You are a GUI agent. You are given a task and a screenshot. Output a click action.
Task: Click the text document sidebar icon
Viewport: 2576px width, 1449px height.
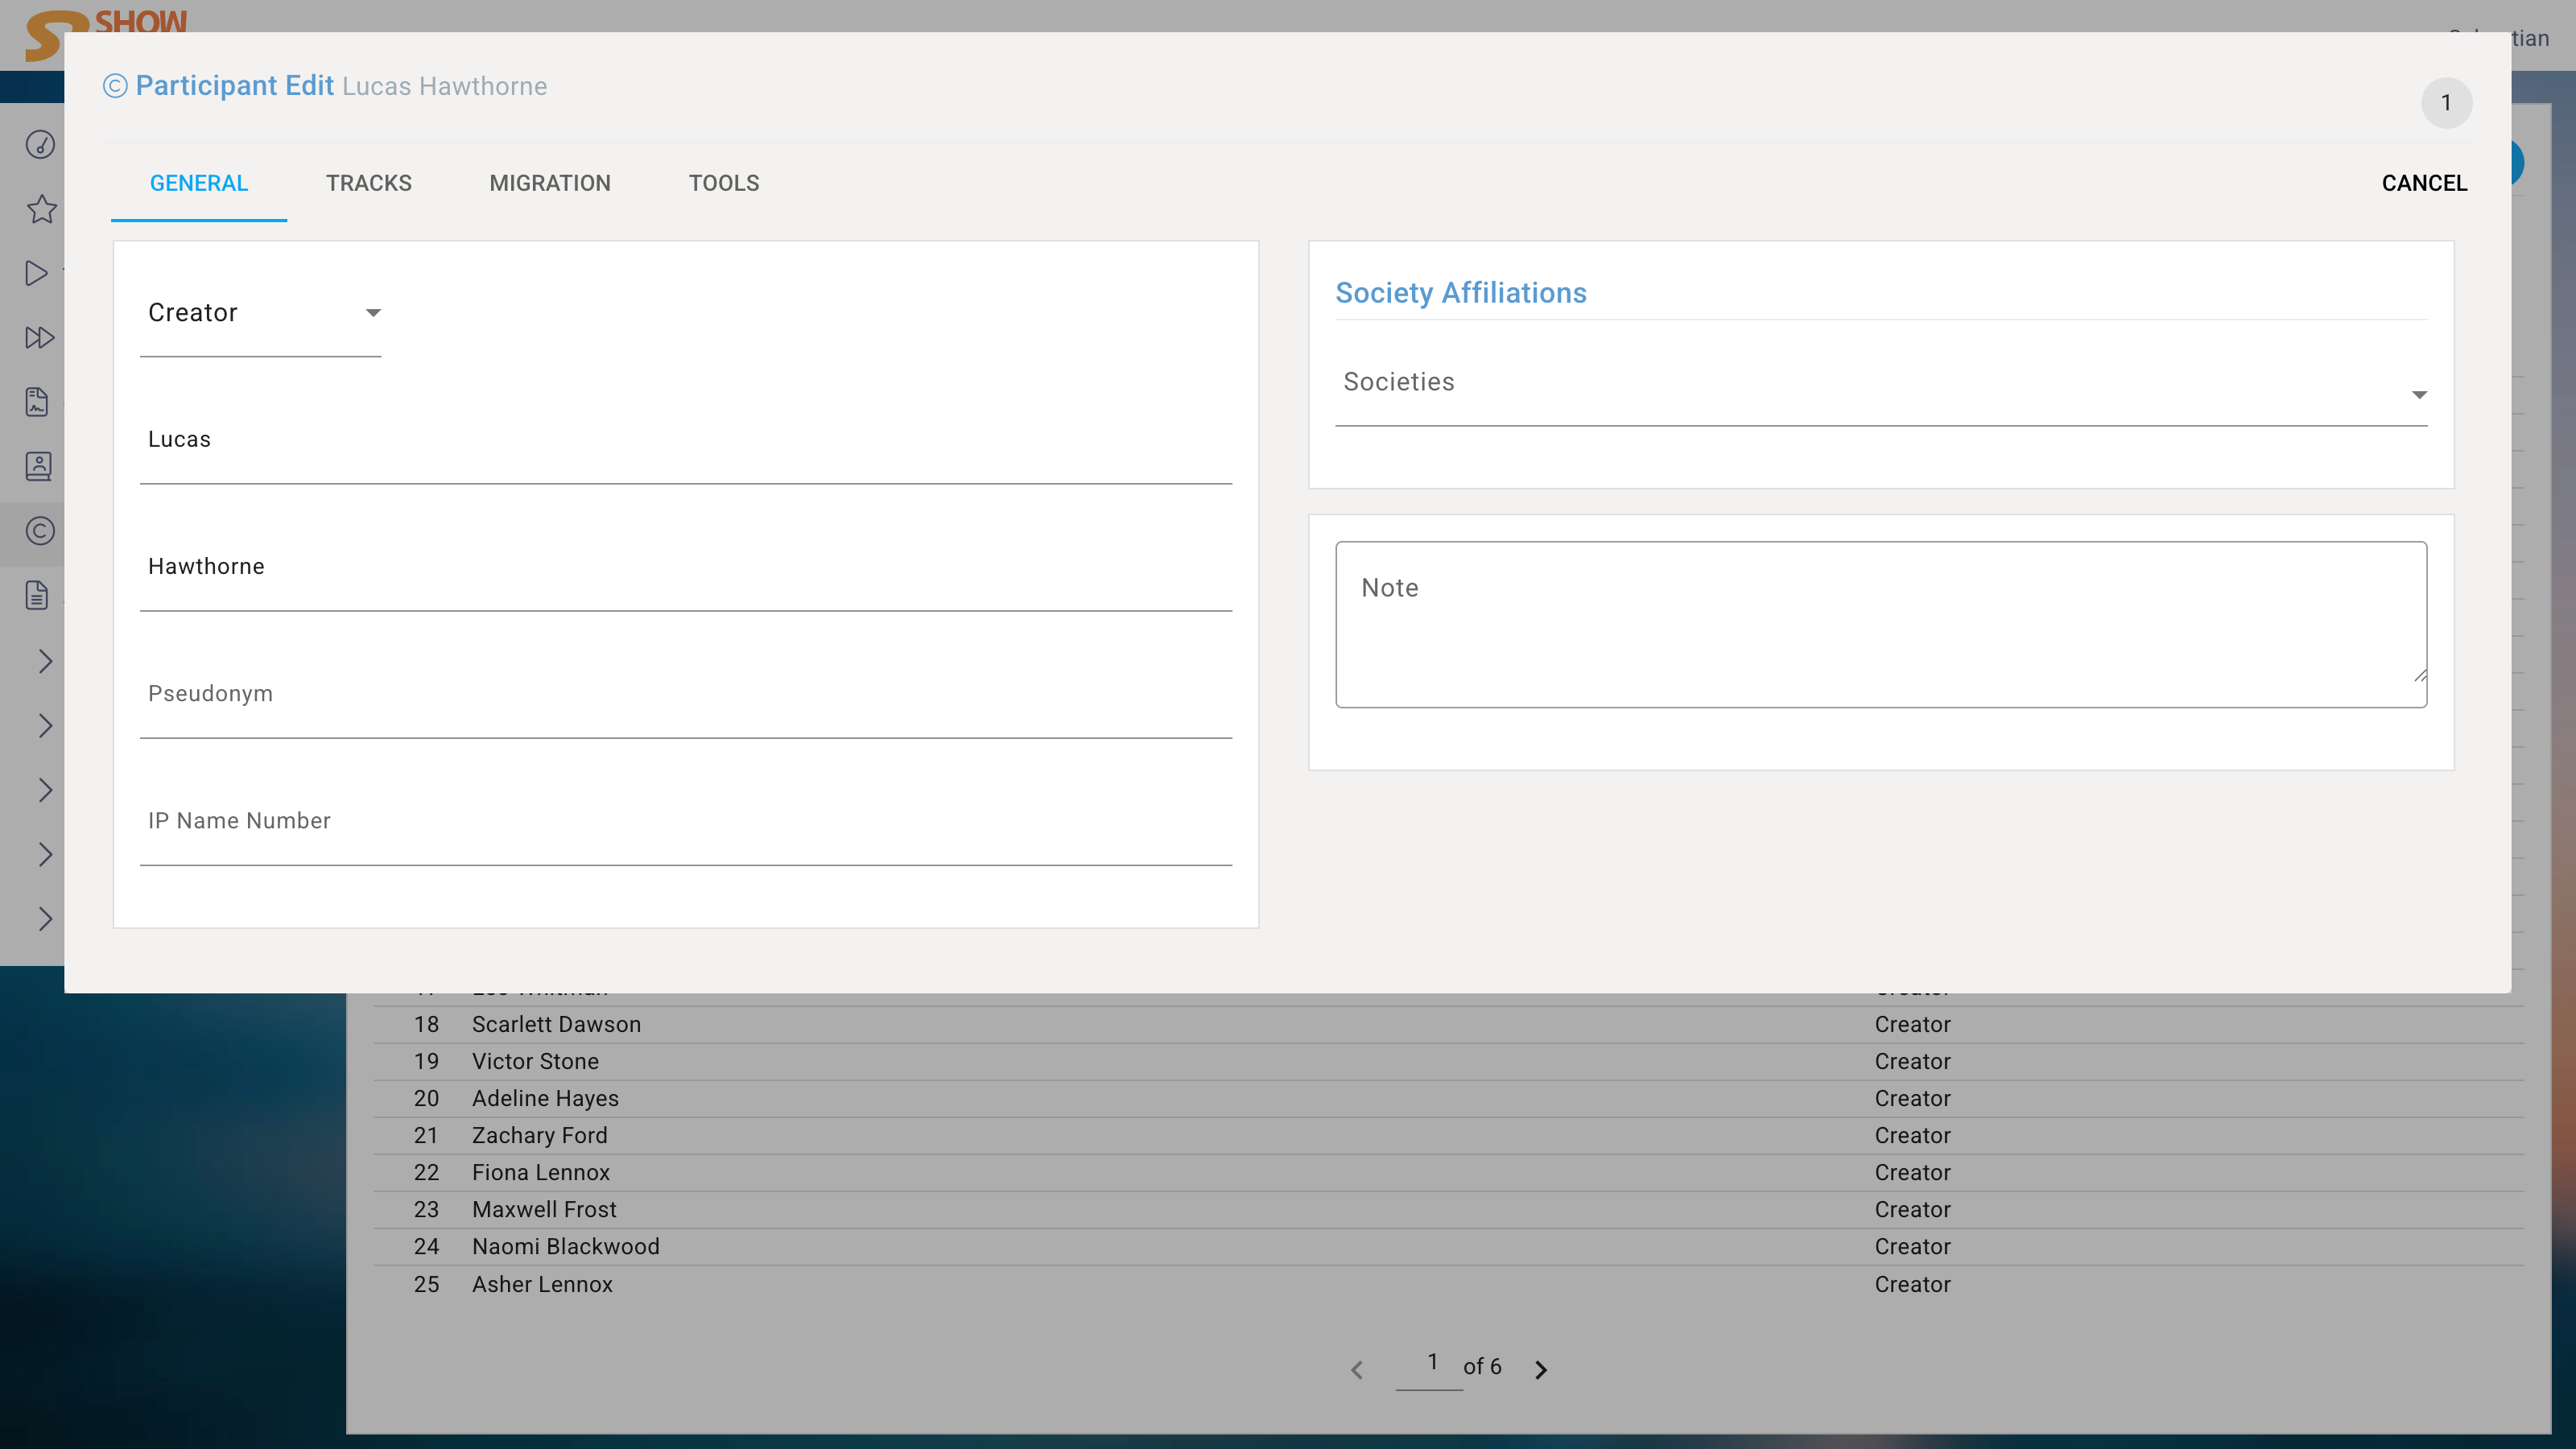point(37,595)
